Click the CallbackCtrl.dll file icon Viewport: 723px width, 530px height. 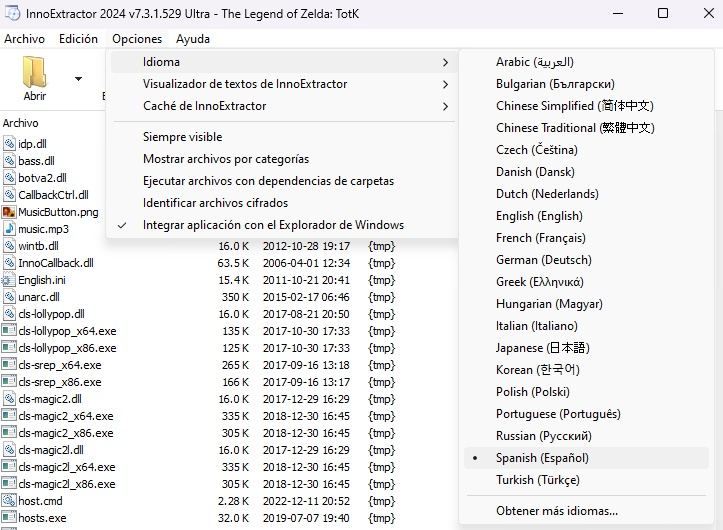(9, 195)
